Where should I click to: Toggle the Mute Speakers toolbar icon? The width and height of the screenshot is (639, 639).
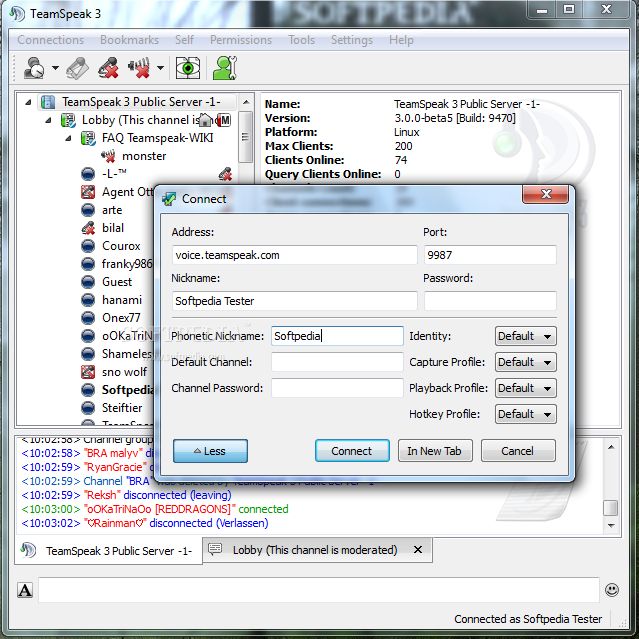point(139,68)
